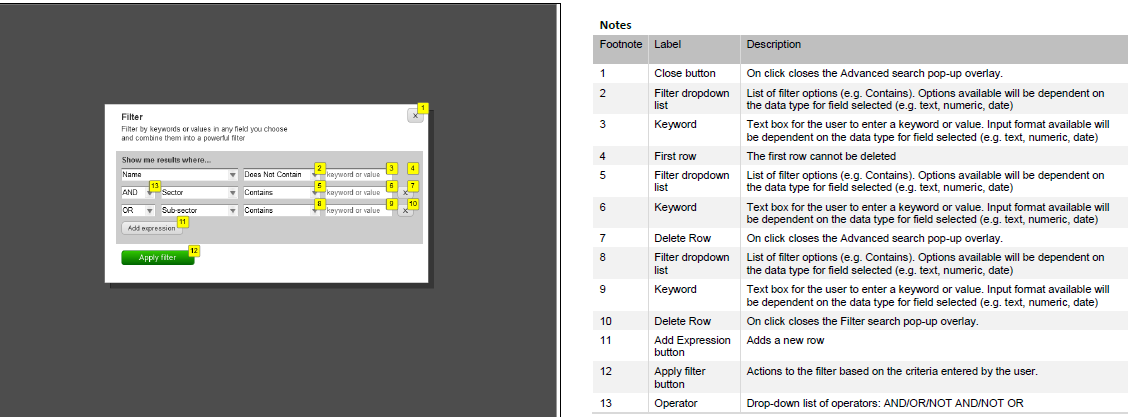The width and height of the screenshot is (1136, 417).
Task: Open the 'Does Not Contain' filter dropdown
Action: 280,174
